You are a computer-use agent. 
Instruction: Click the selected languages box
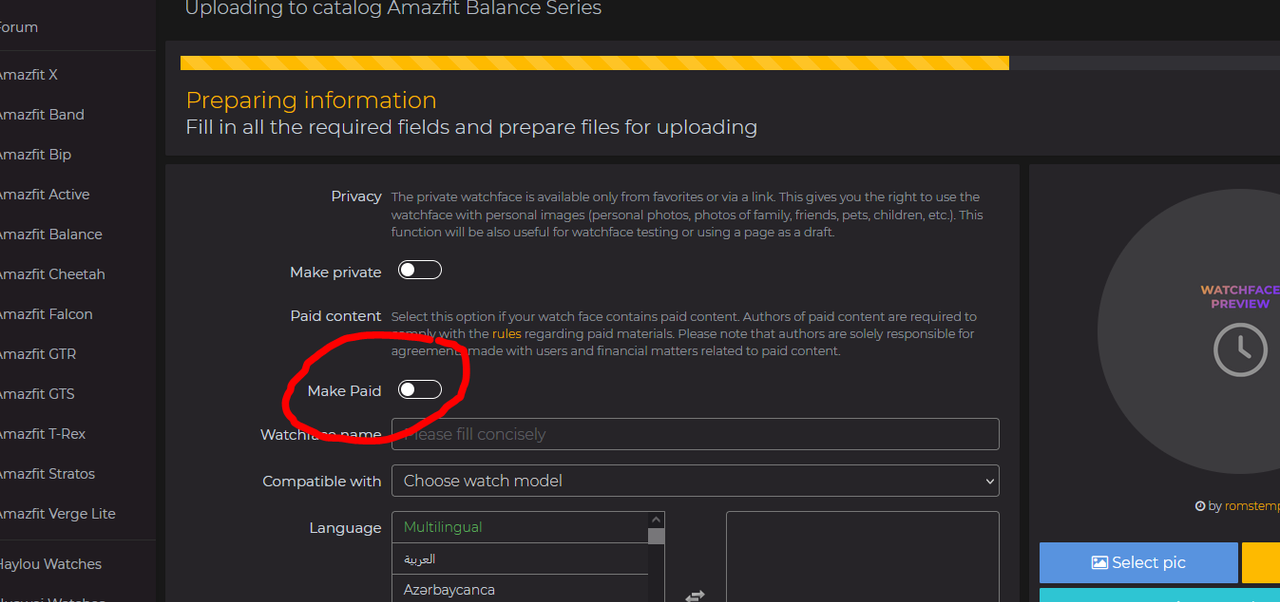pos(862,556)
